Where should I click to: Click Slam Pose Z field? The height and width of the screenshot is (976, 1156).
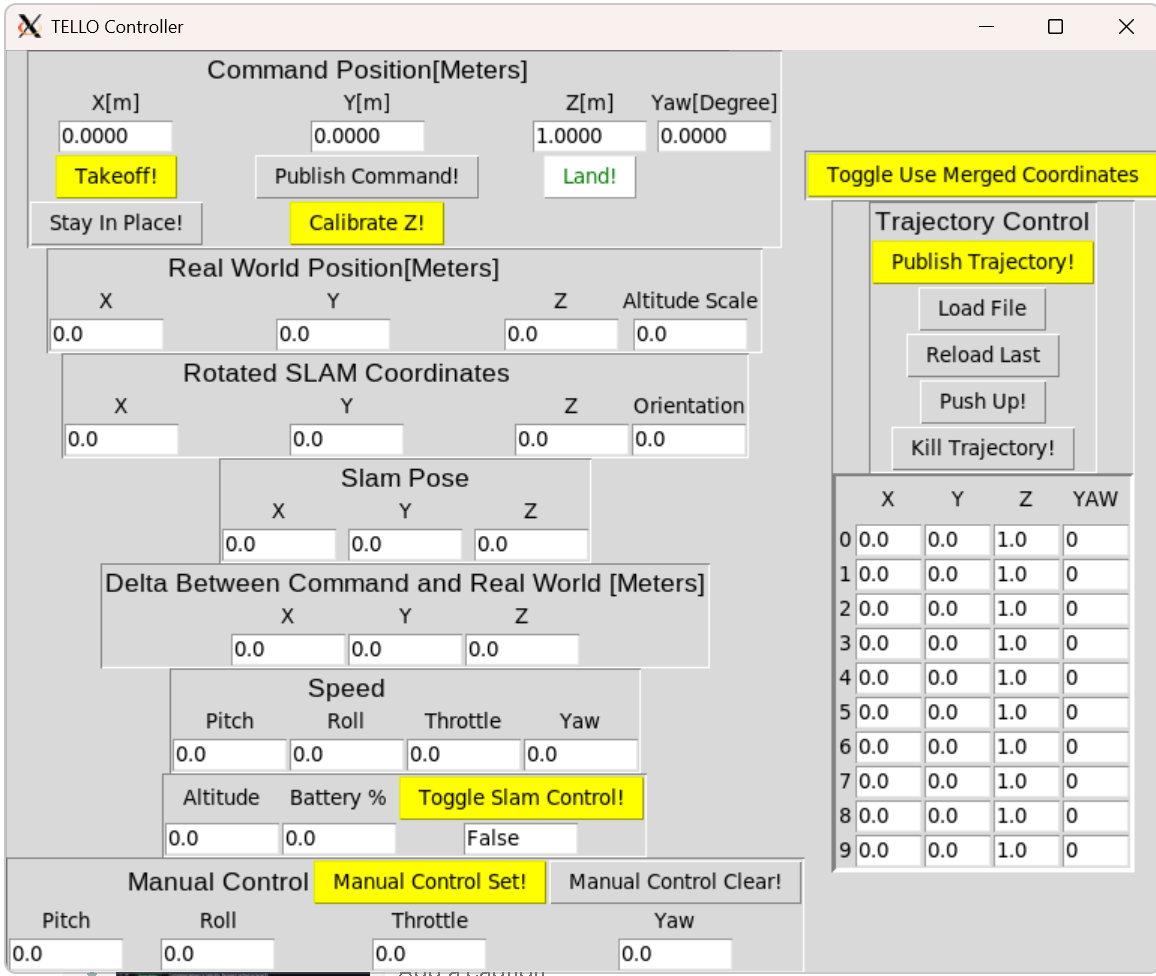click(531, 544)
